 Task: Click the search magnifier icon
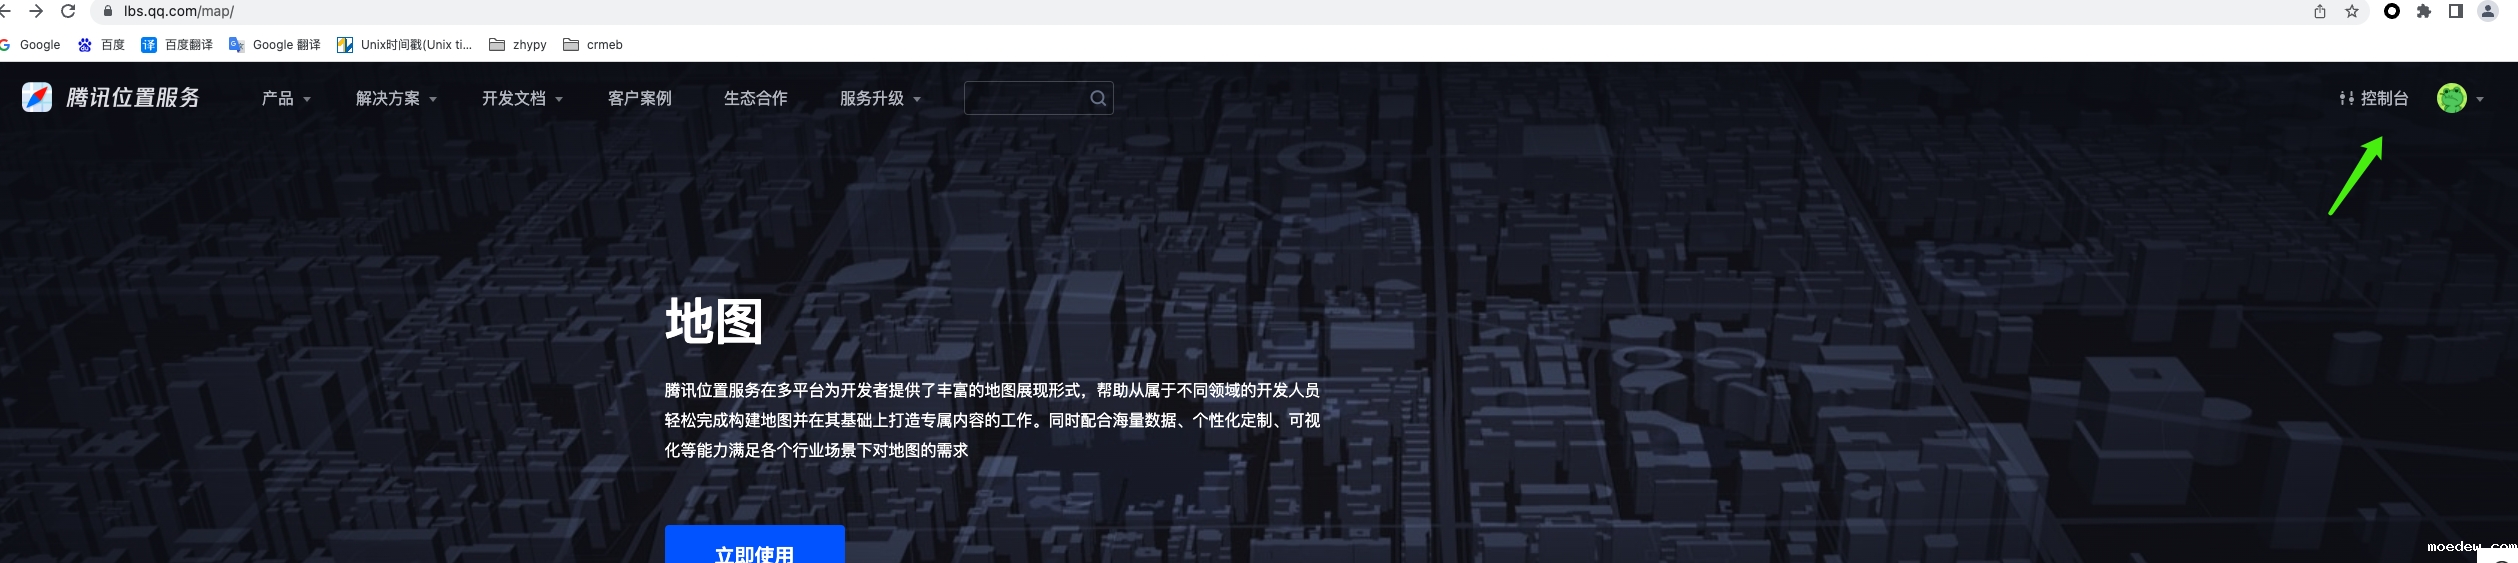click(x=1097, y=98)
